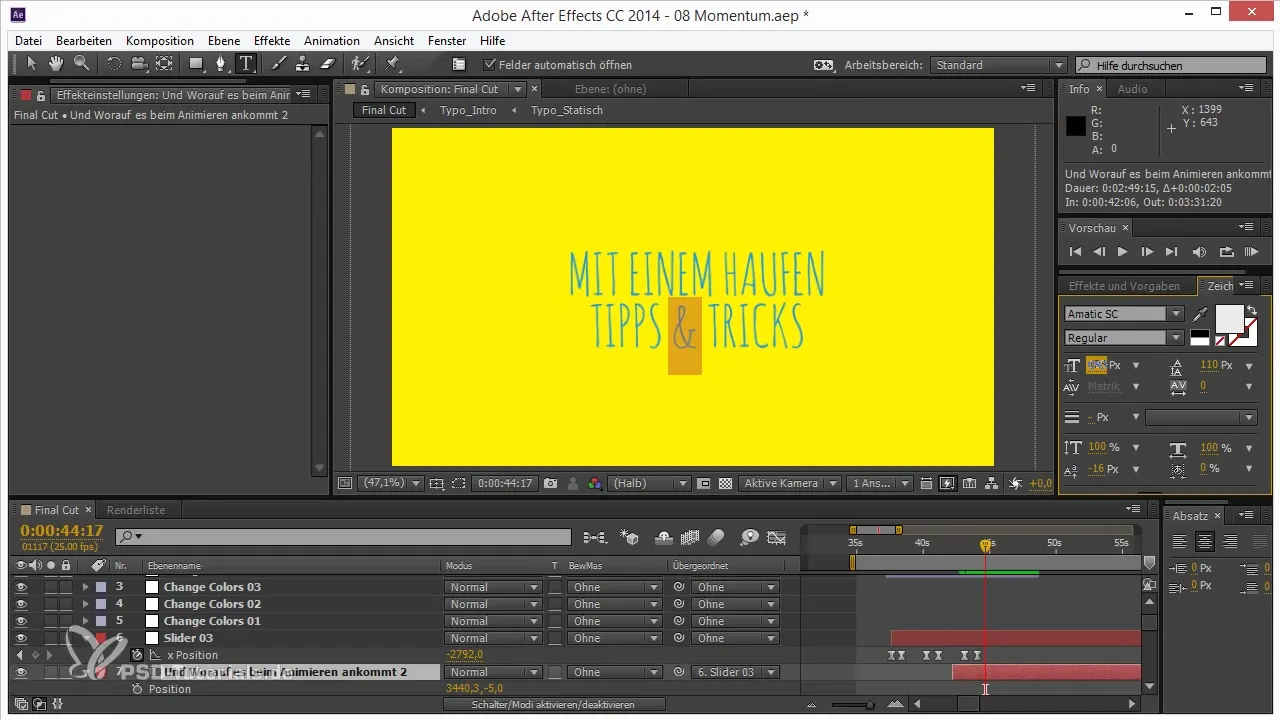The image size is (1280, 720).
Task: Hide the Change Colors 01 layer
Action: coord(21,621)
